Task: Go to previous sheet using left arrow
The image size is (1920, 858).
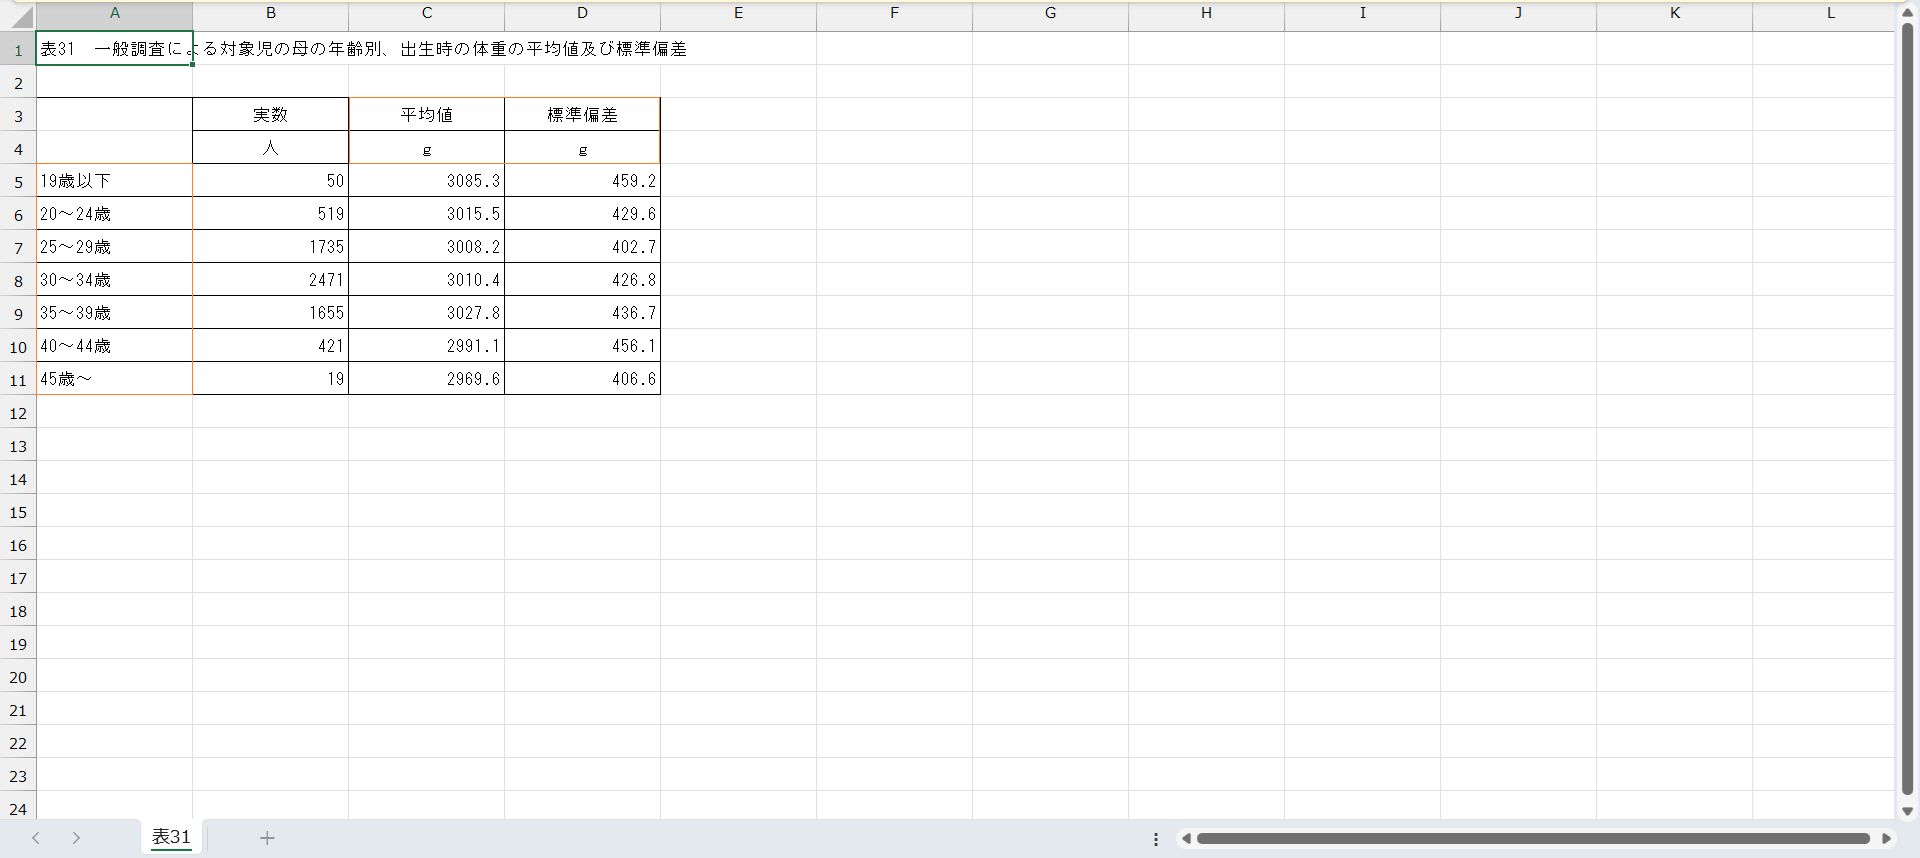Action: click(x=36, y=838)
